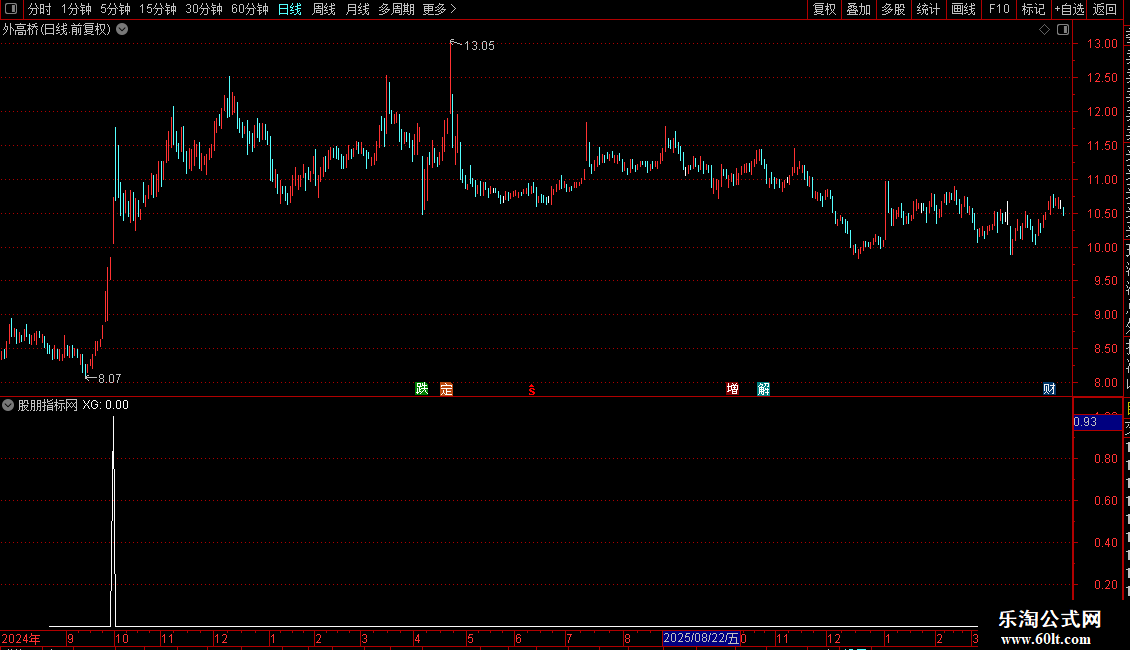Open the 股朋指标网 indicator dropdown
The width and height of the screenshot is (1130, 650).
pos(8,405)
